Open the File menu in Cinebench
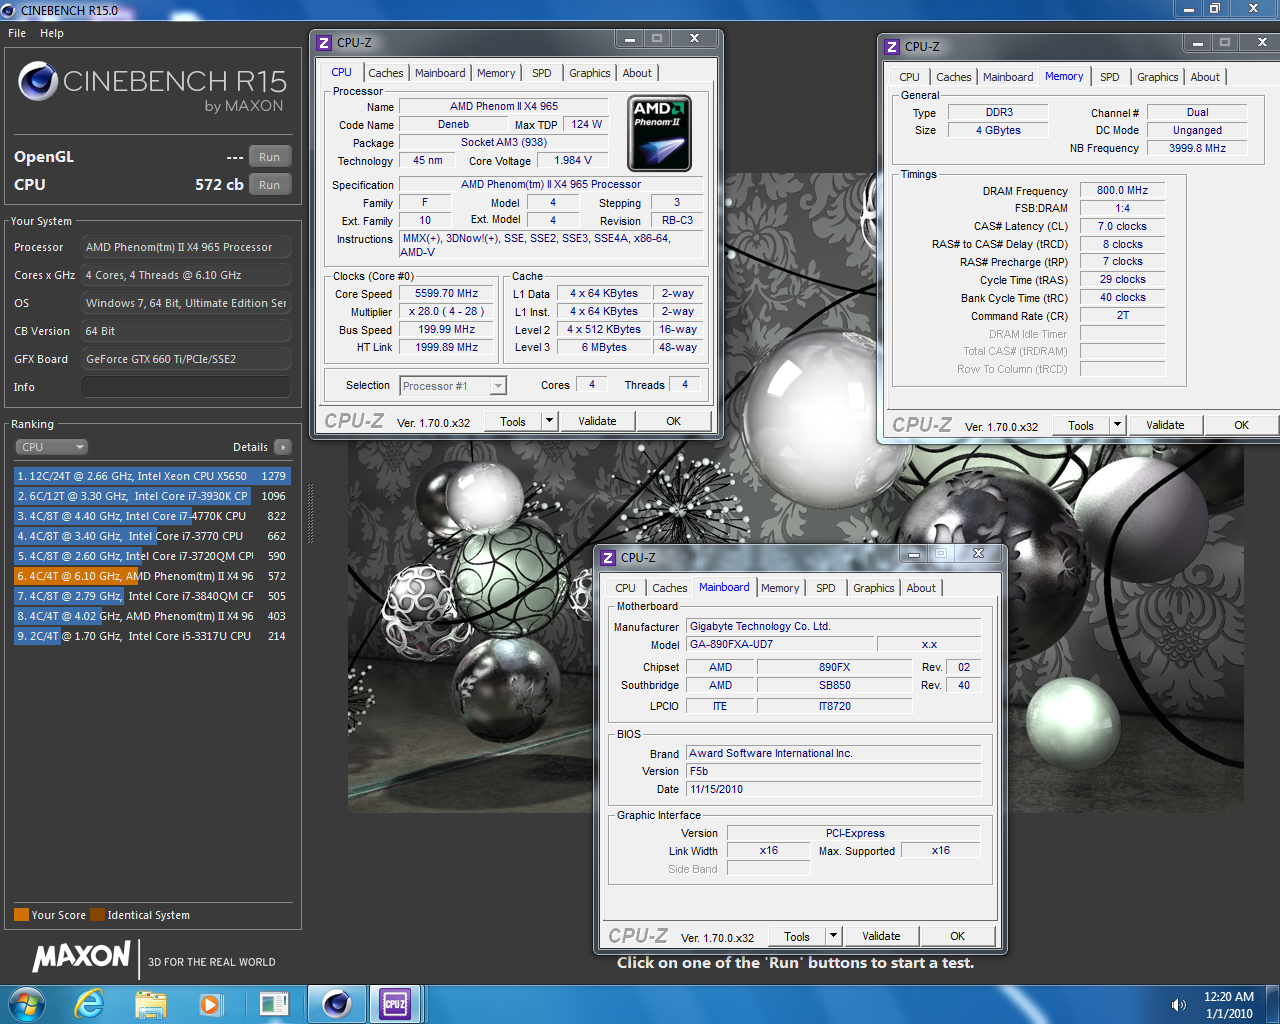Image resolution: width=1280 pixels, height=1024 pixels. (x=17, y=33)
